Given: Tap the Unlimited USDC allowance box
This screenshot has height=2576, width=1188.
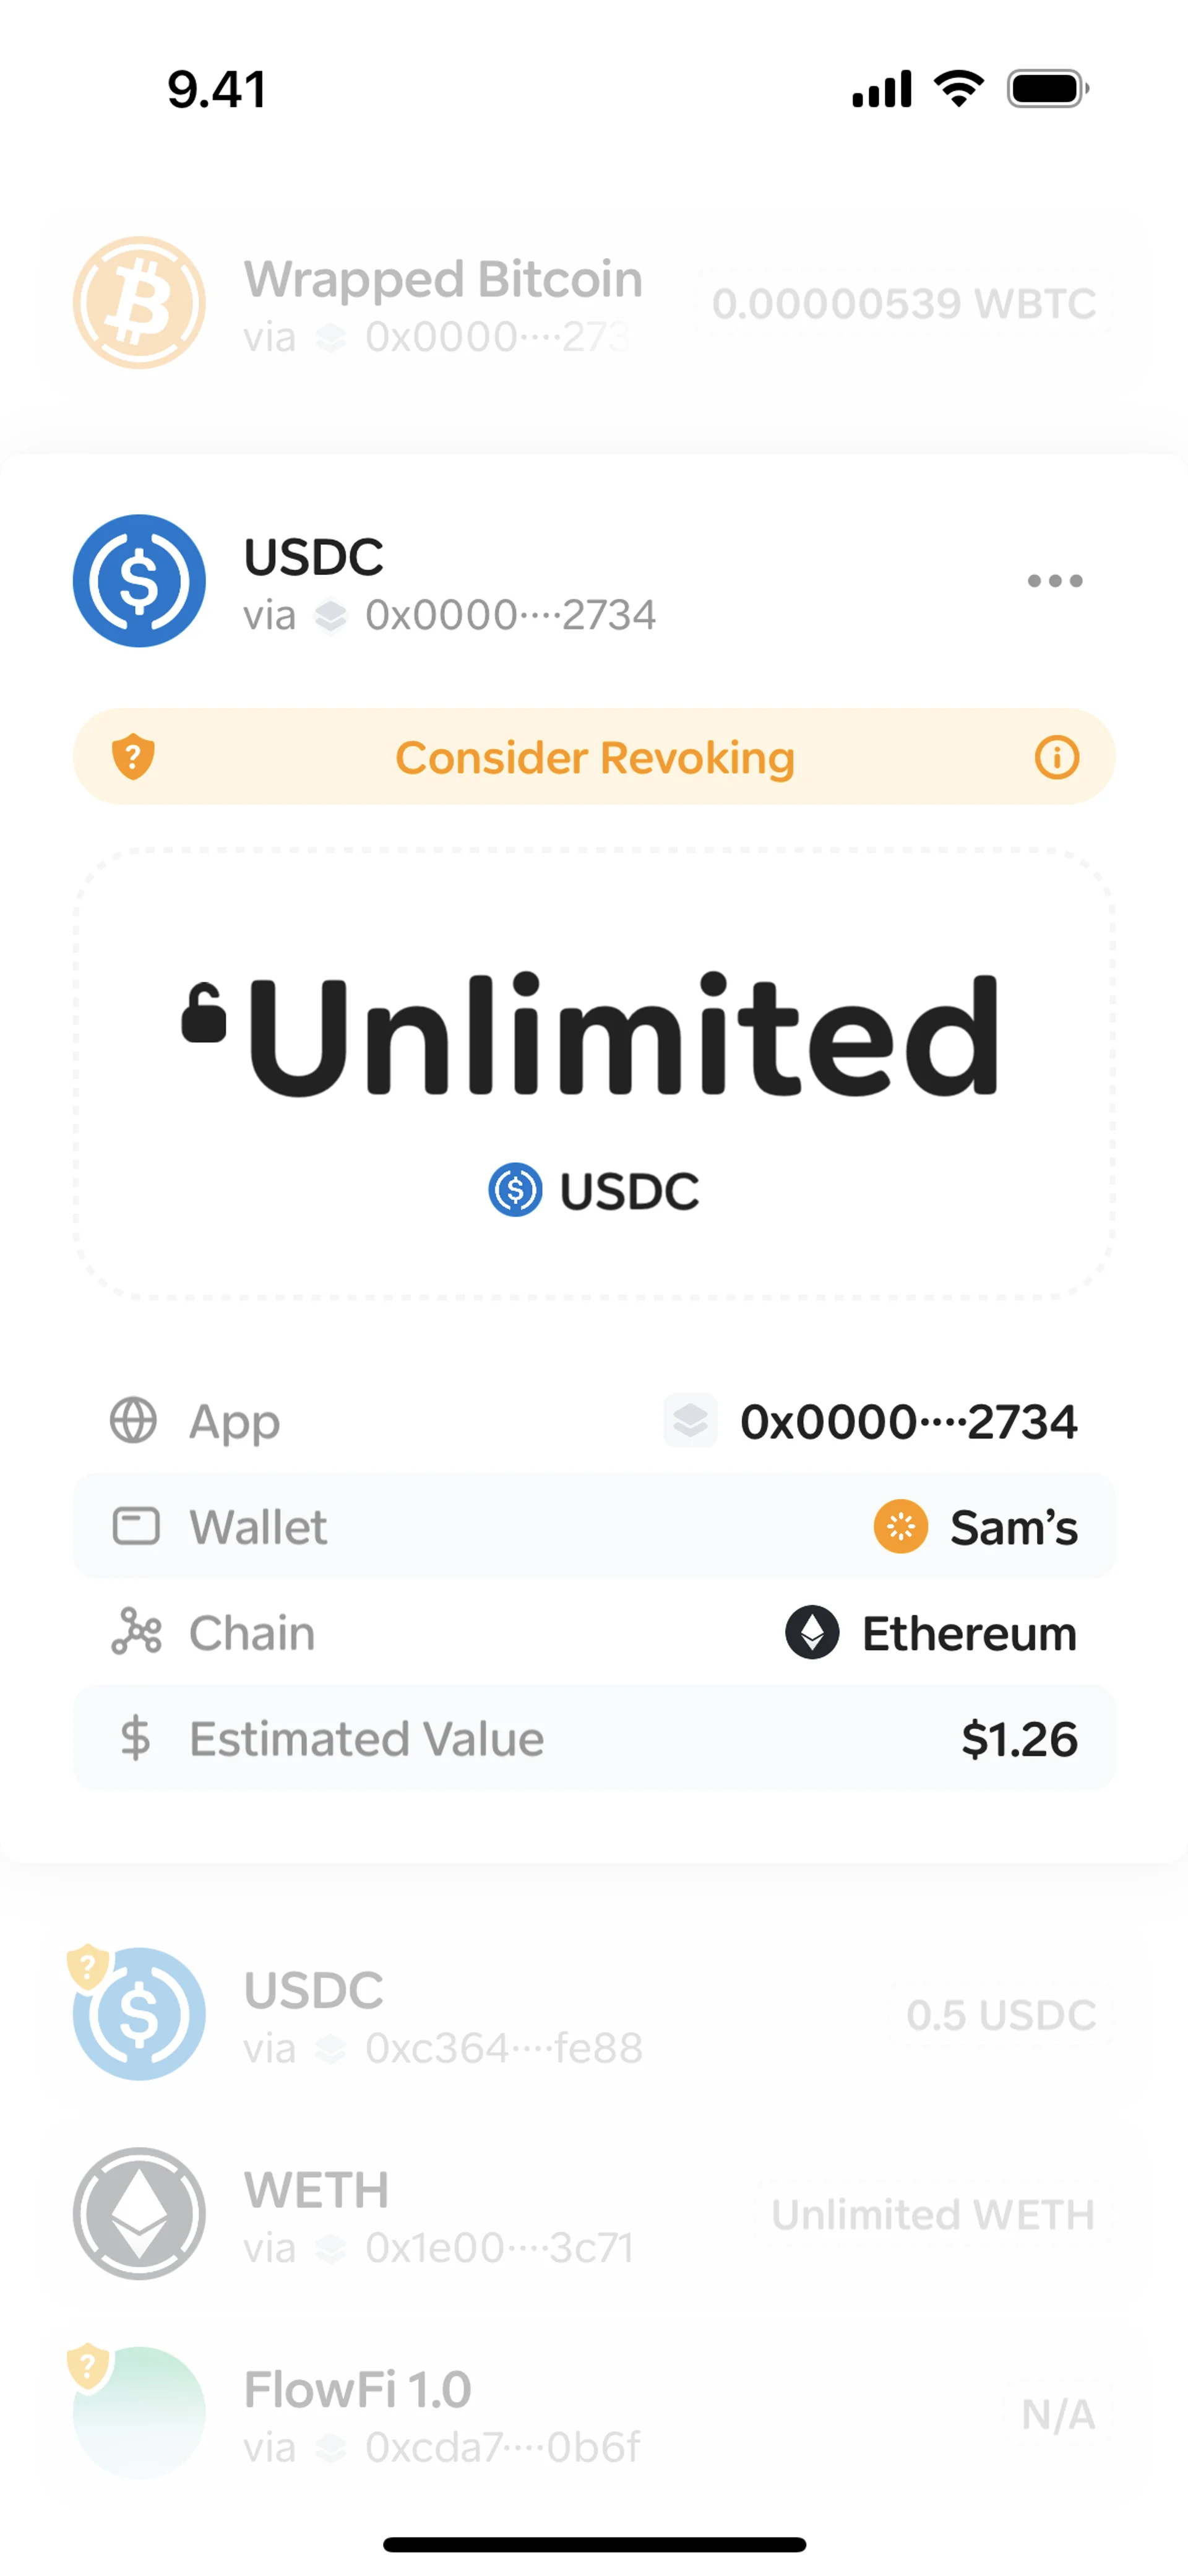Looking at the screenshot, I should (x=594, y=1073).
